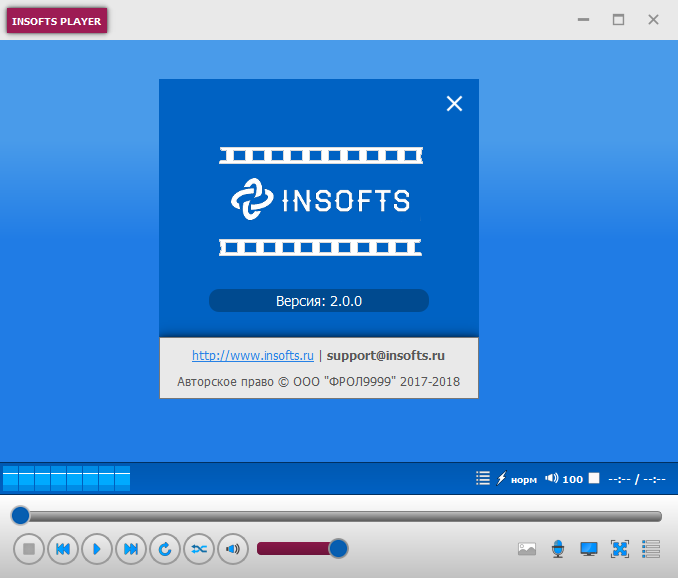Skip to the previous track
The image size is (678, 578).
tap(63, 549)
